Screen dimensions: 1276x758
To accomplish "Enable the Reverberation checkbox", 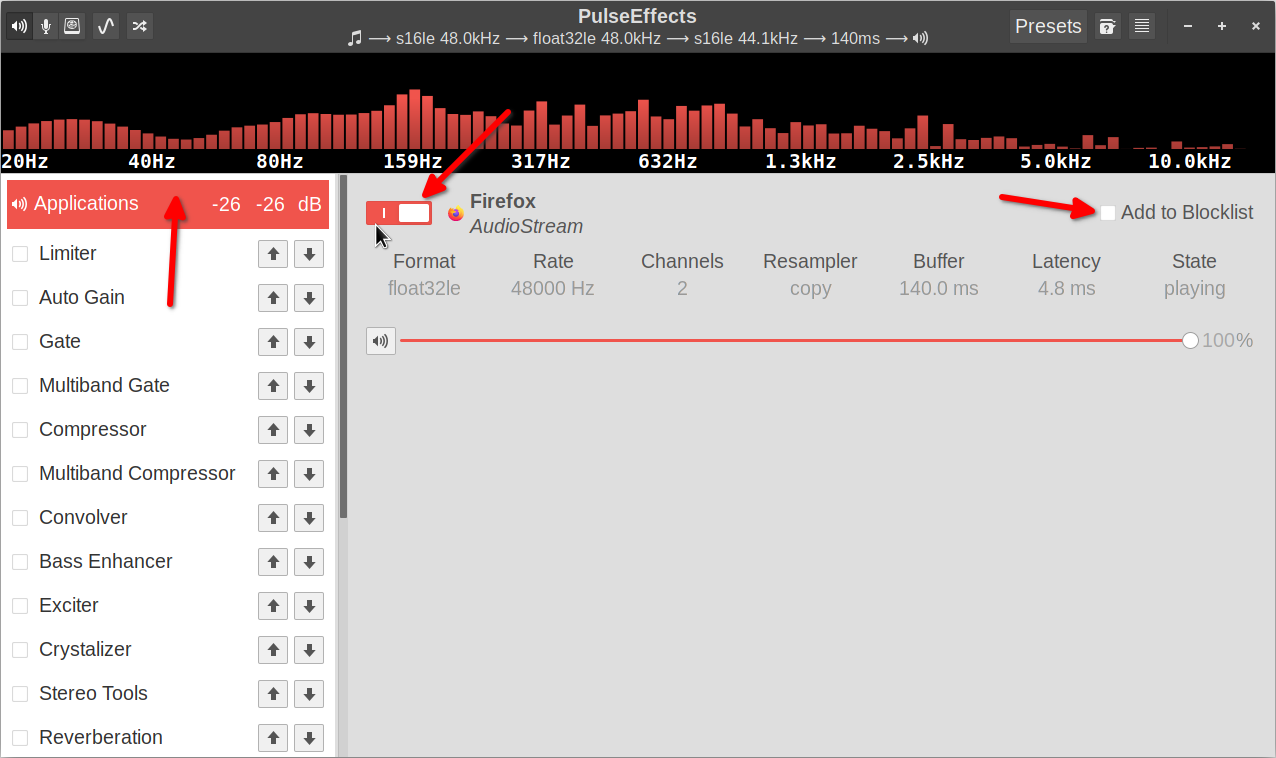I will point(20,738).
